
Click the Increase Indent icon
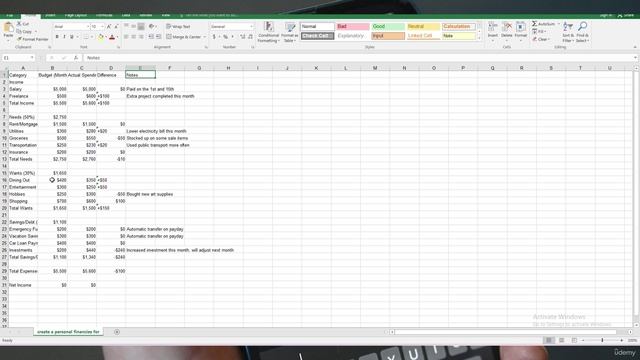[x=158, y=37]
